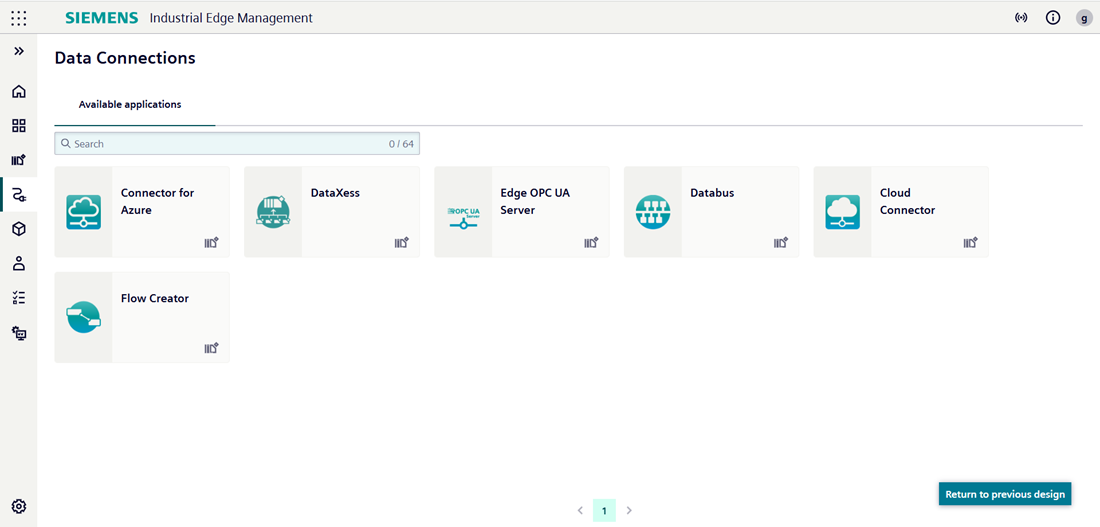
Task: Open the Connector for Azure title
Action: click(157, 201)
